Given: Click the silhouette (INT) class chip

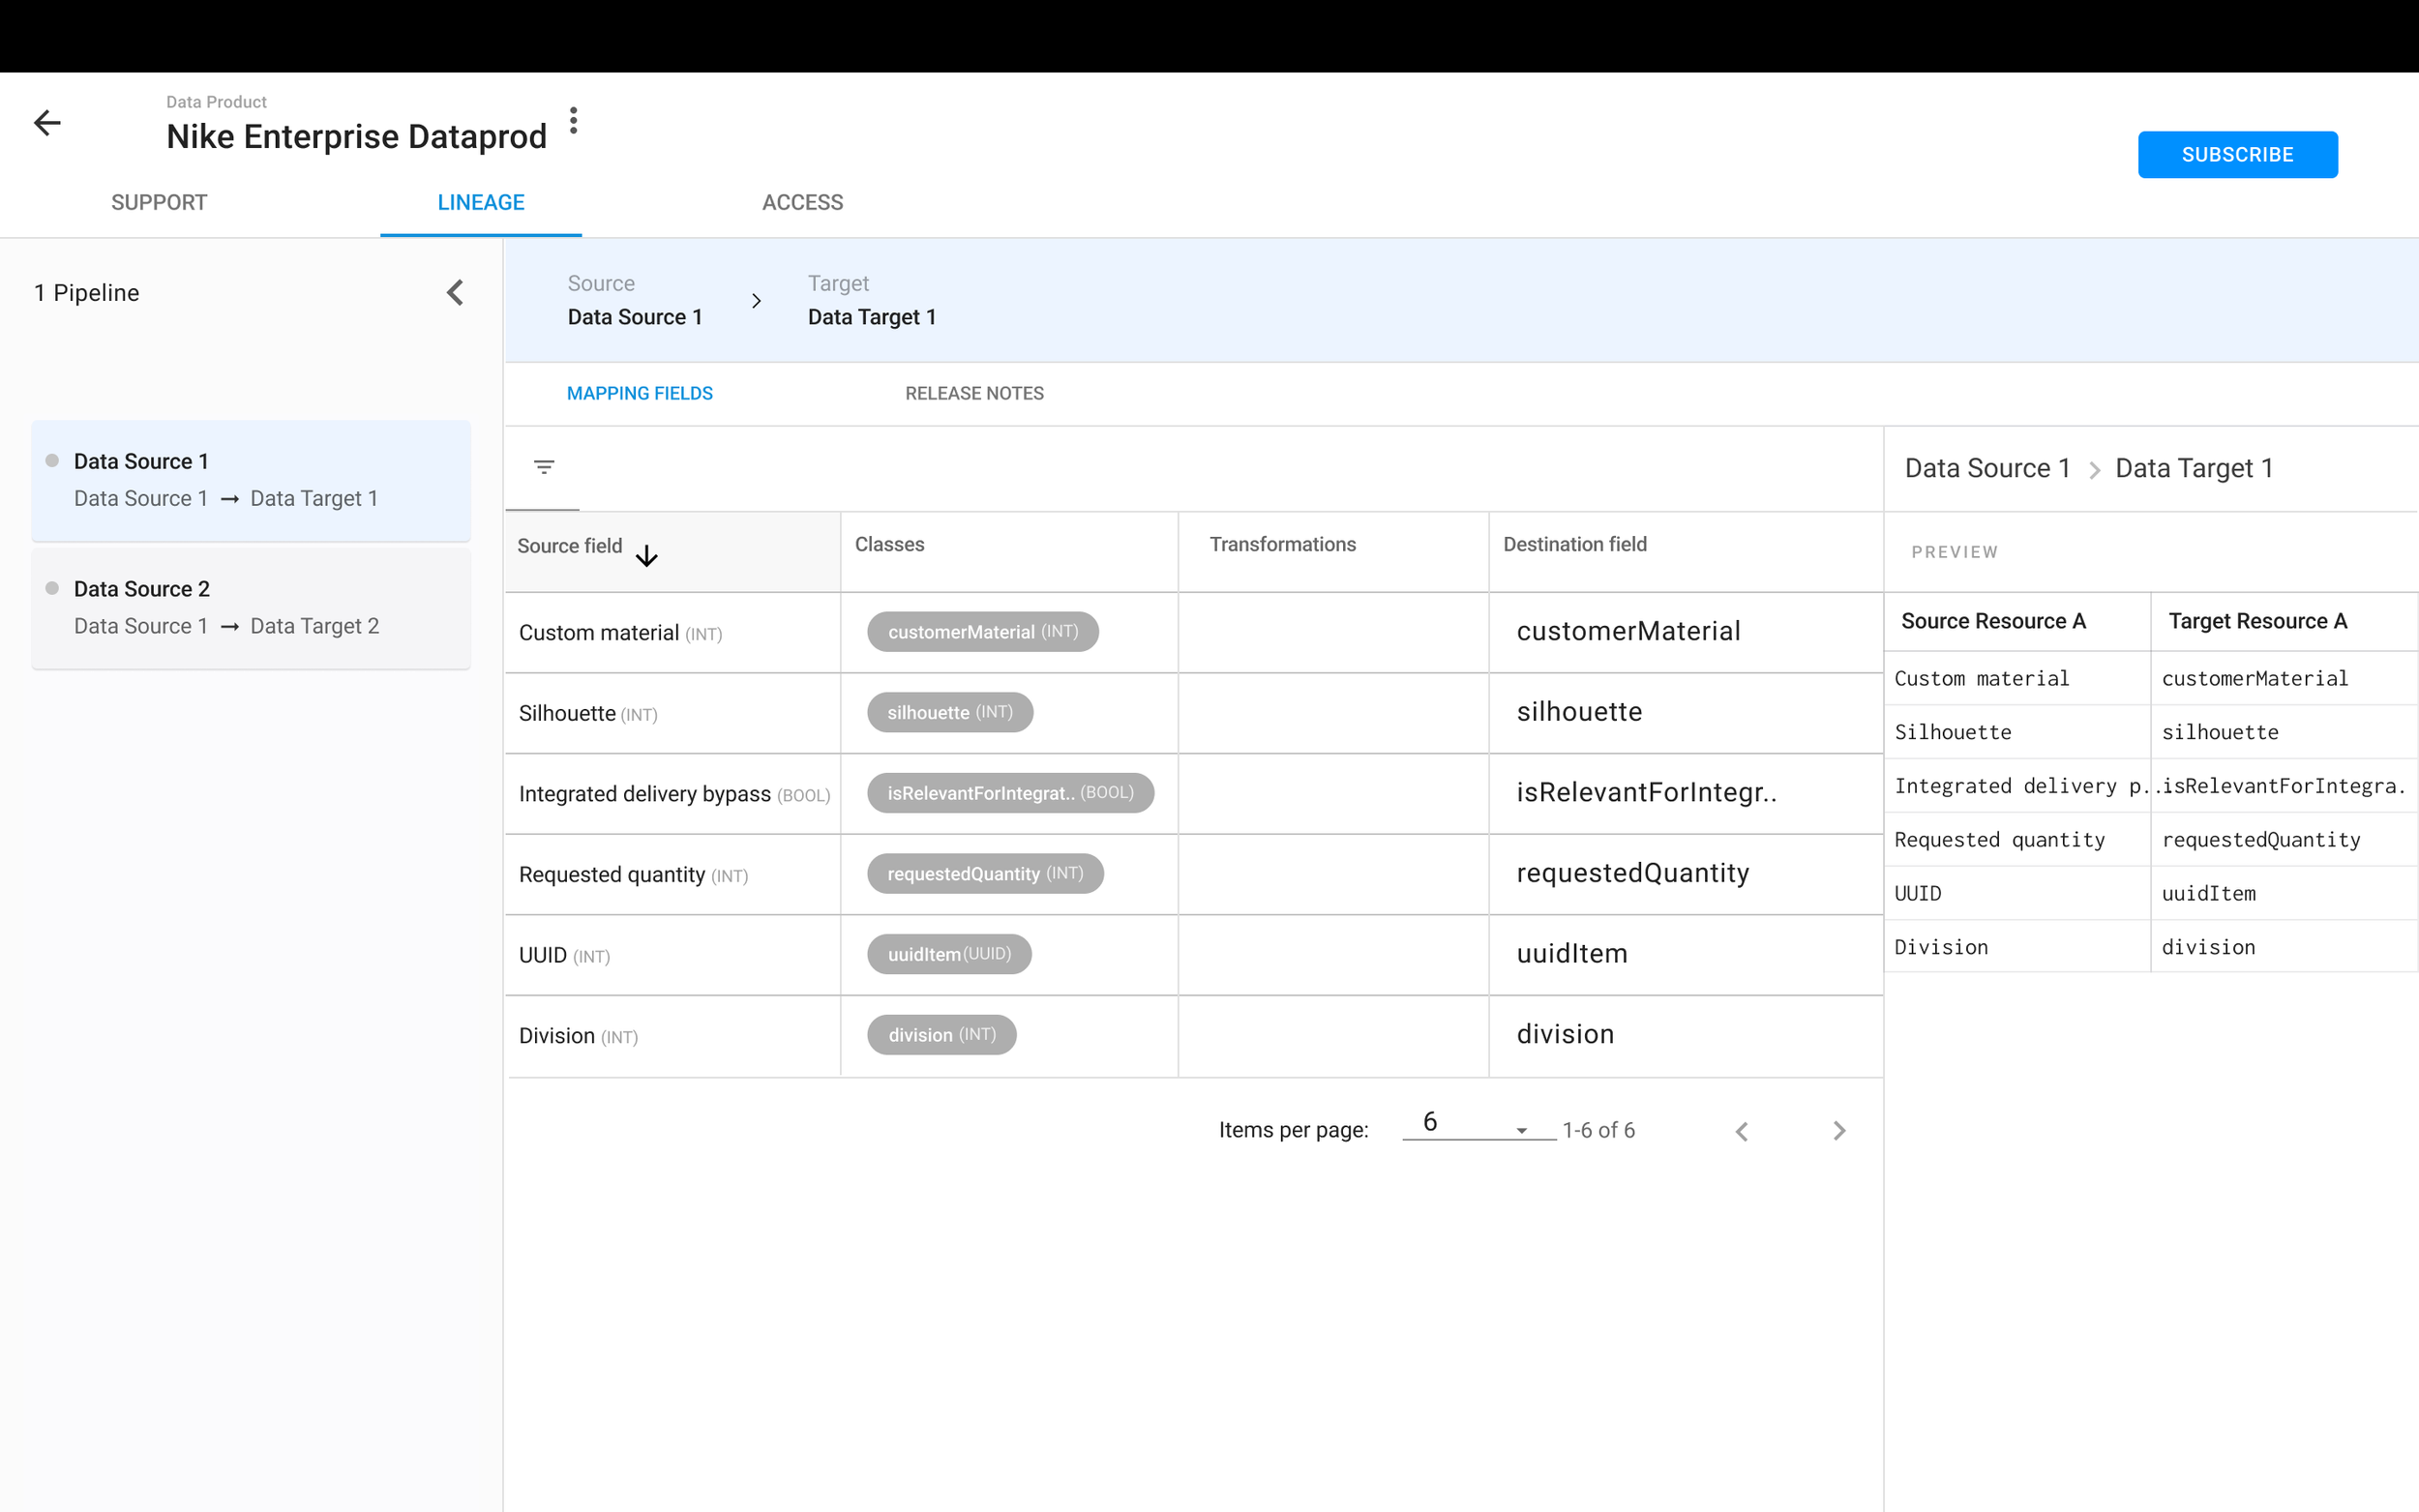Looking at the screenshot, I should pos(950,712).
